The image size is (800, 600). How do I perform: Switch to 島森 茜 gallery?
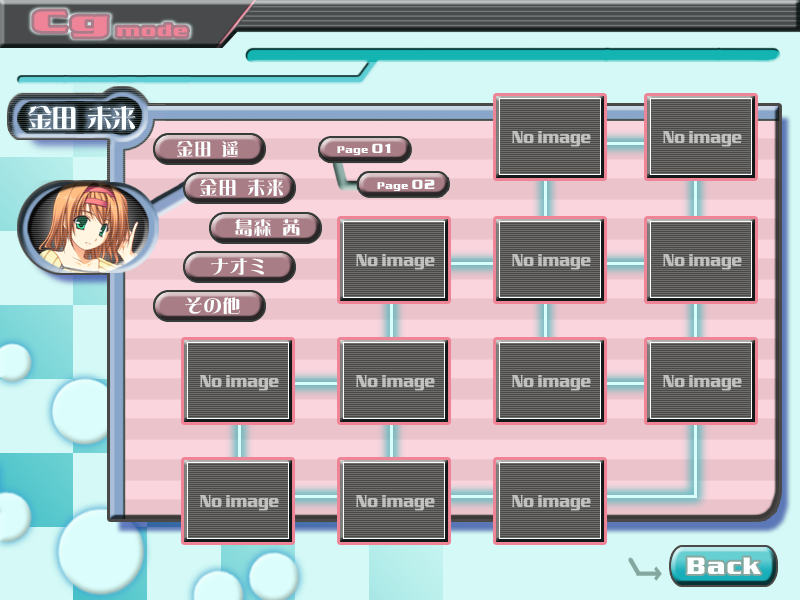click(265, 227)
